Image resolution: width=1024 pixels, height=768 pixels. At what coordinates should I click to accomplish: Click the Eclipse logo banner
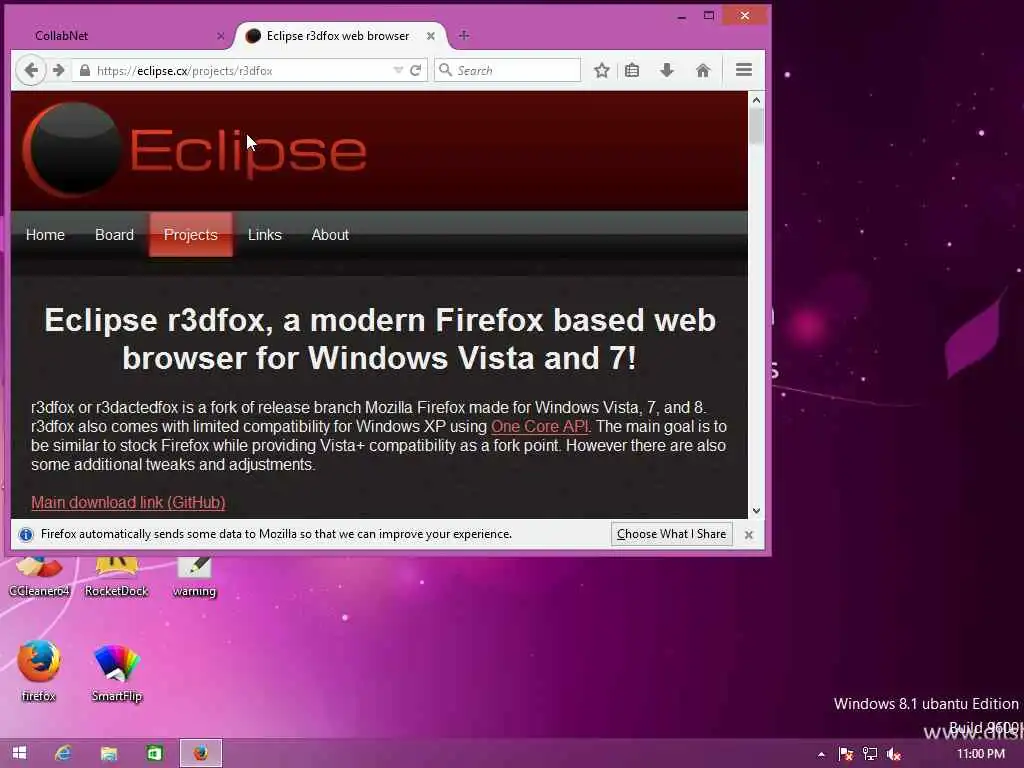pyautogui.click(x=195, y=150)
